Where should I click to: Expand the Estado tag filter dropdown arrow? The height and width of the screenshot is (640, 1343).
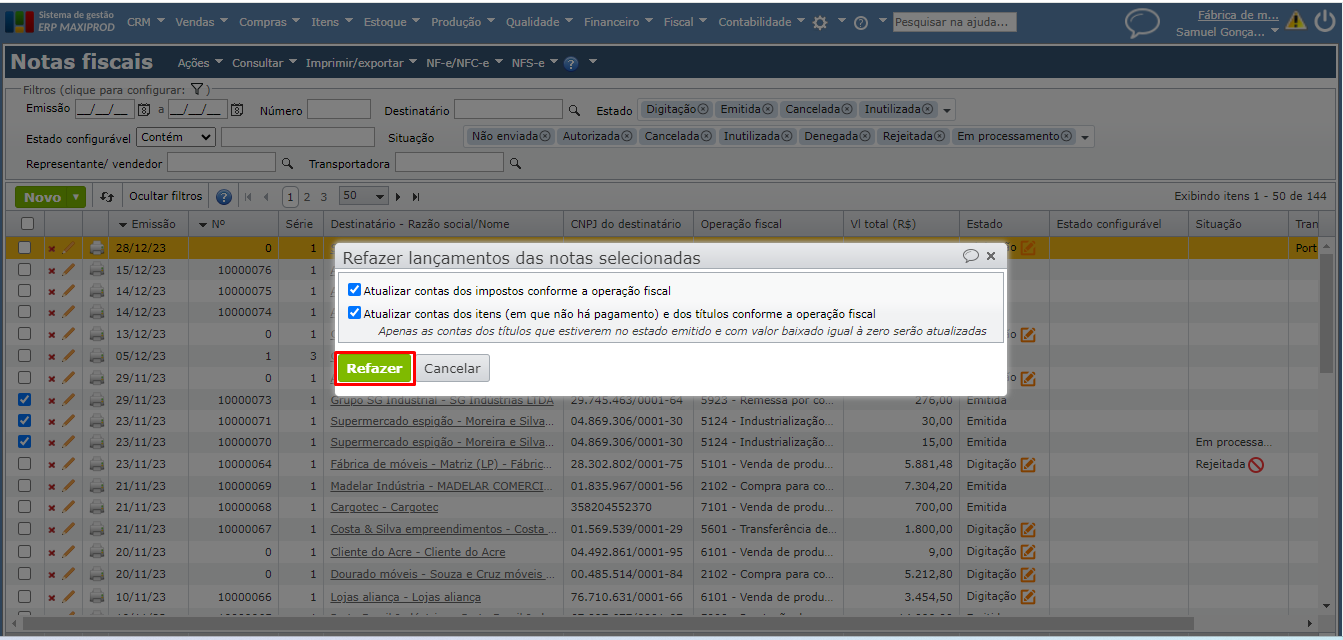tap(948, 110)
